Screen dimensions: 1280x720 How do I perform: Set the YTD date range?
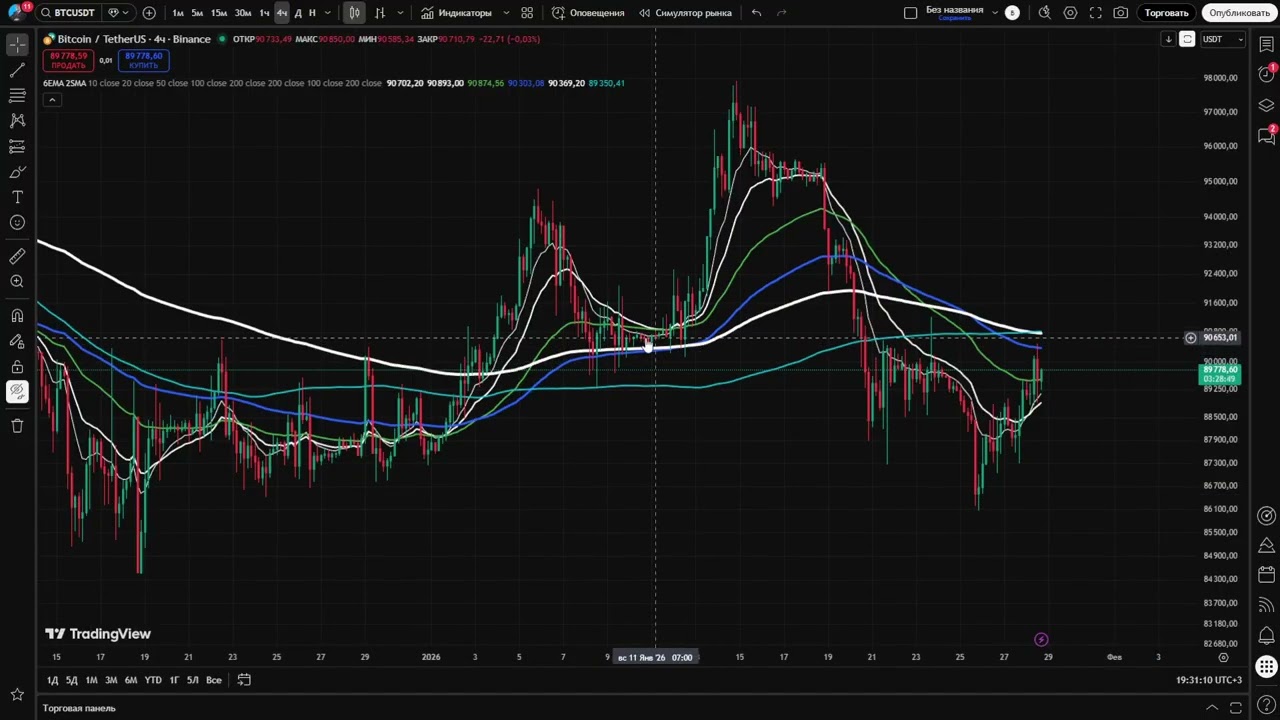[x=153, y=680]
